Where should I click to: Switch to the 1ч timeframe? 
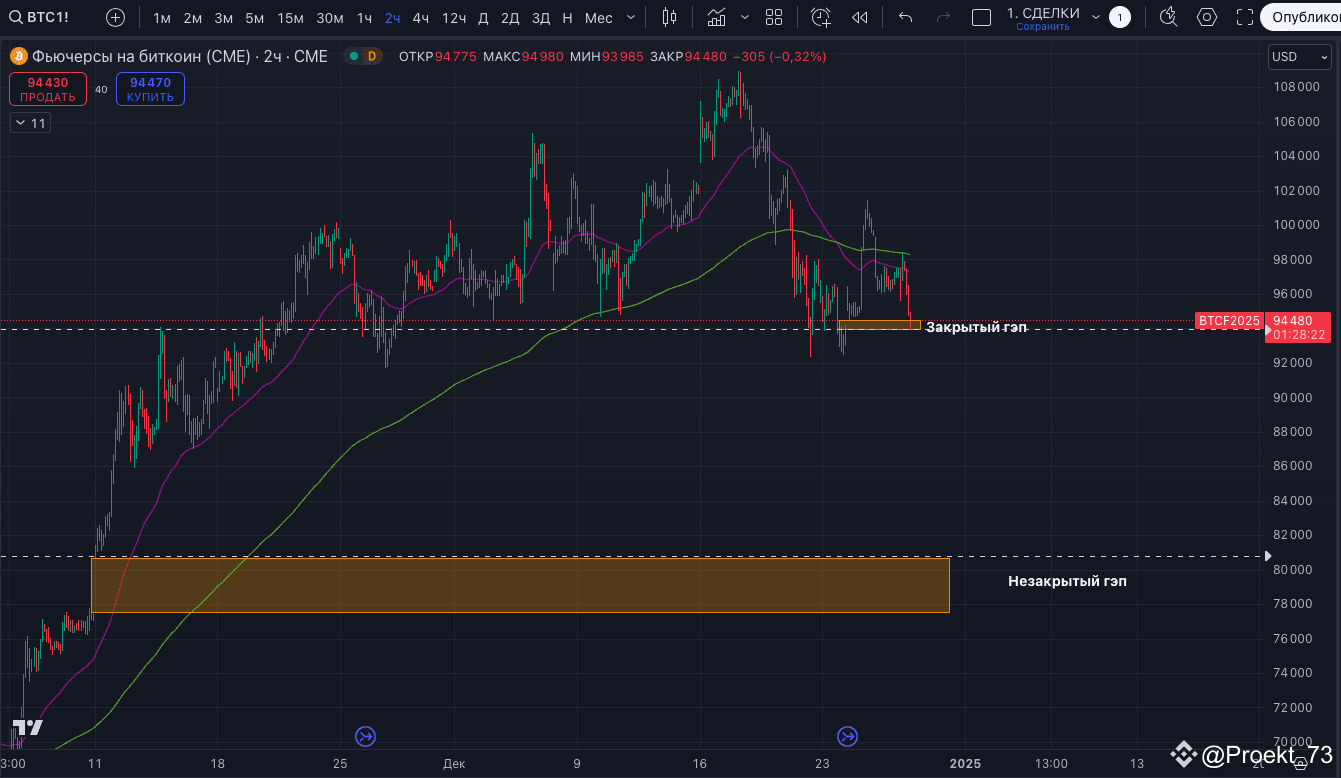[363, 17]
